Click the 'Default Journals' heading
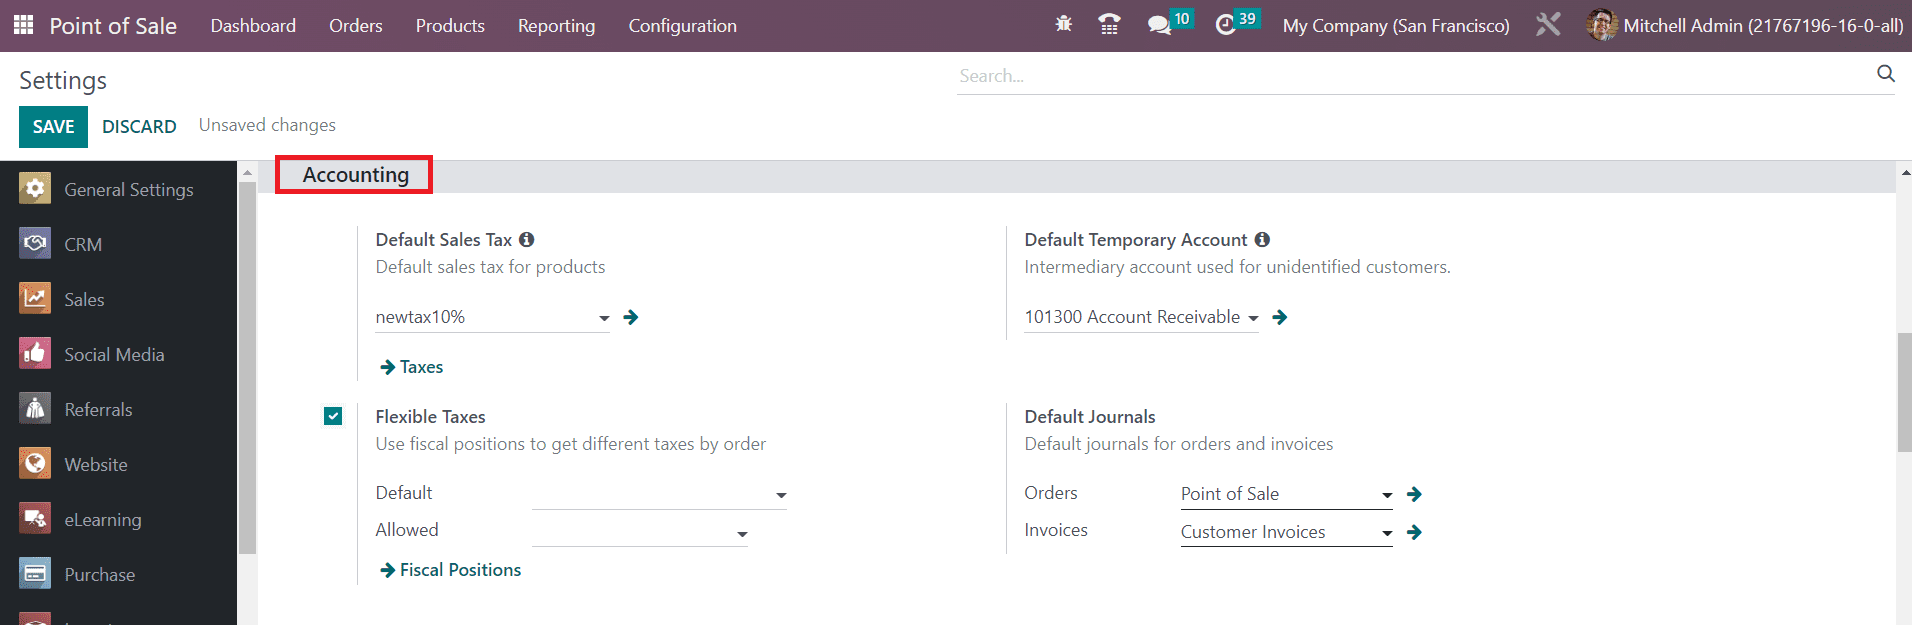Viewport: 1912px width, 625px height. click(x=1090, y=417)
